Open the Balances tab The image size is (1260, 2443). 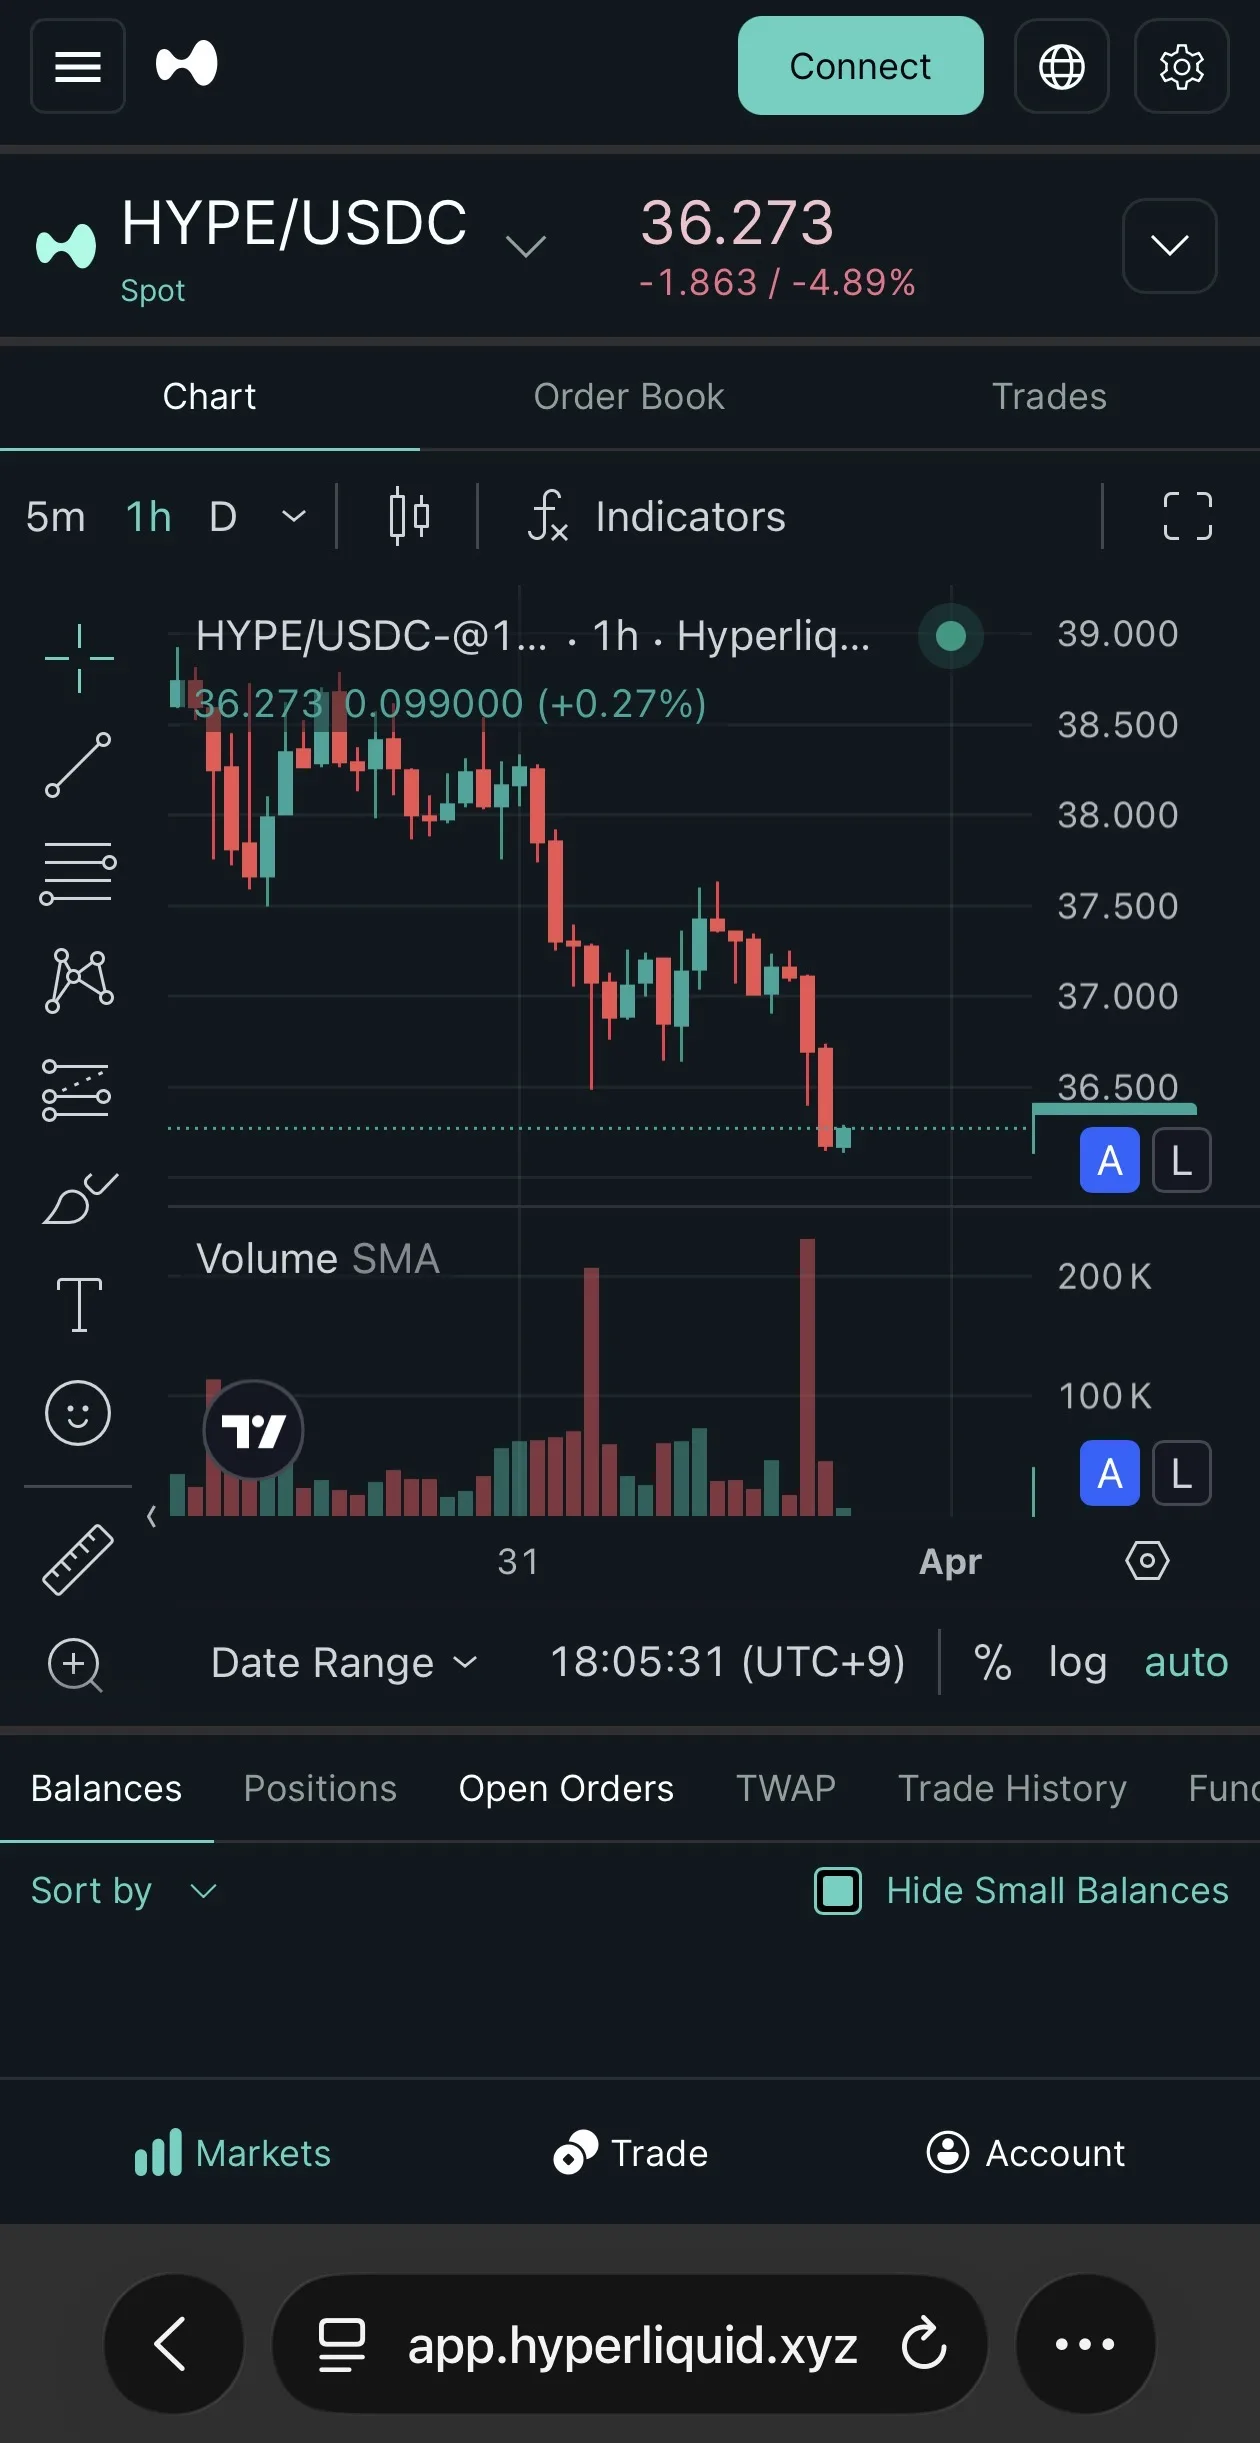pos(106,1788)
